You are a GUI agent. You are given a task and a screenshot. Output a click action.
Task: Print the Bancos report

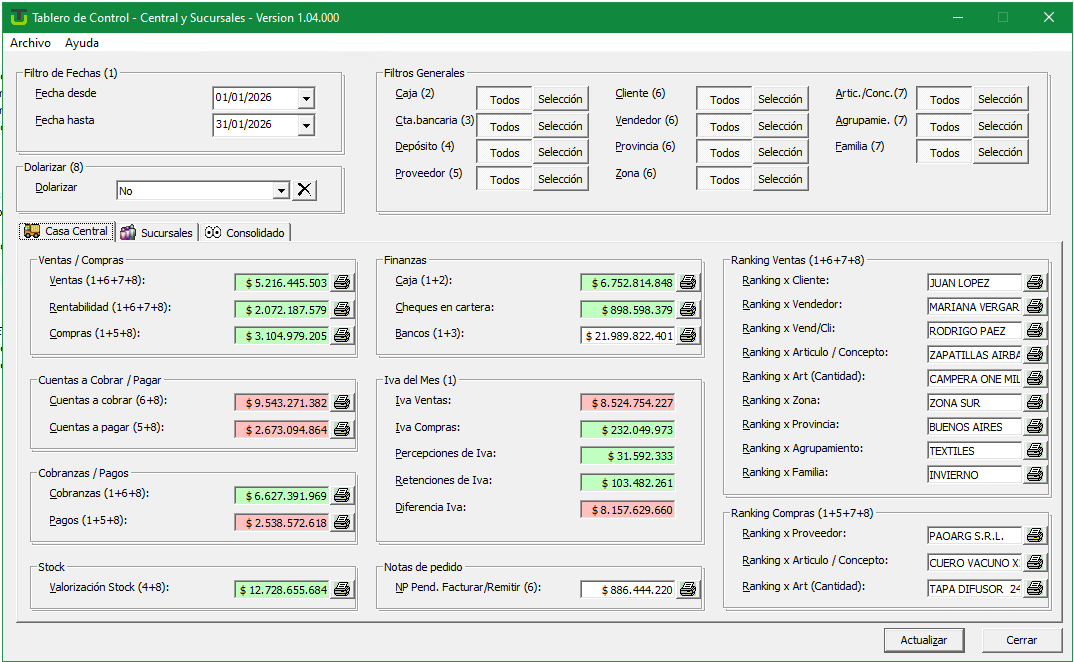[x=688, y=336]
